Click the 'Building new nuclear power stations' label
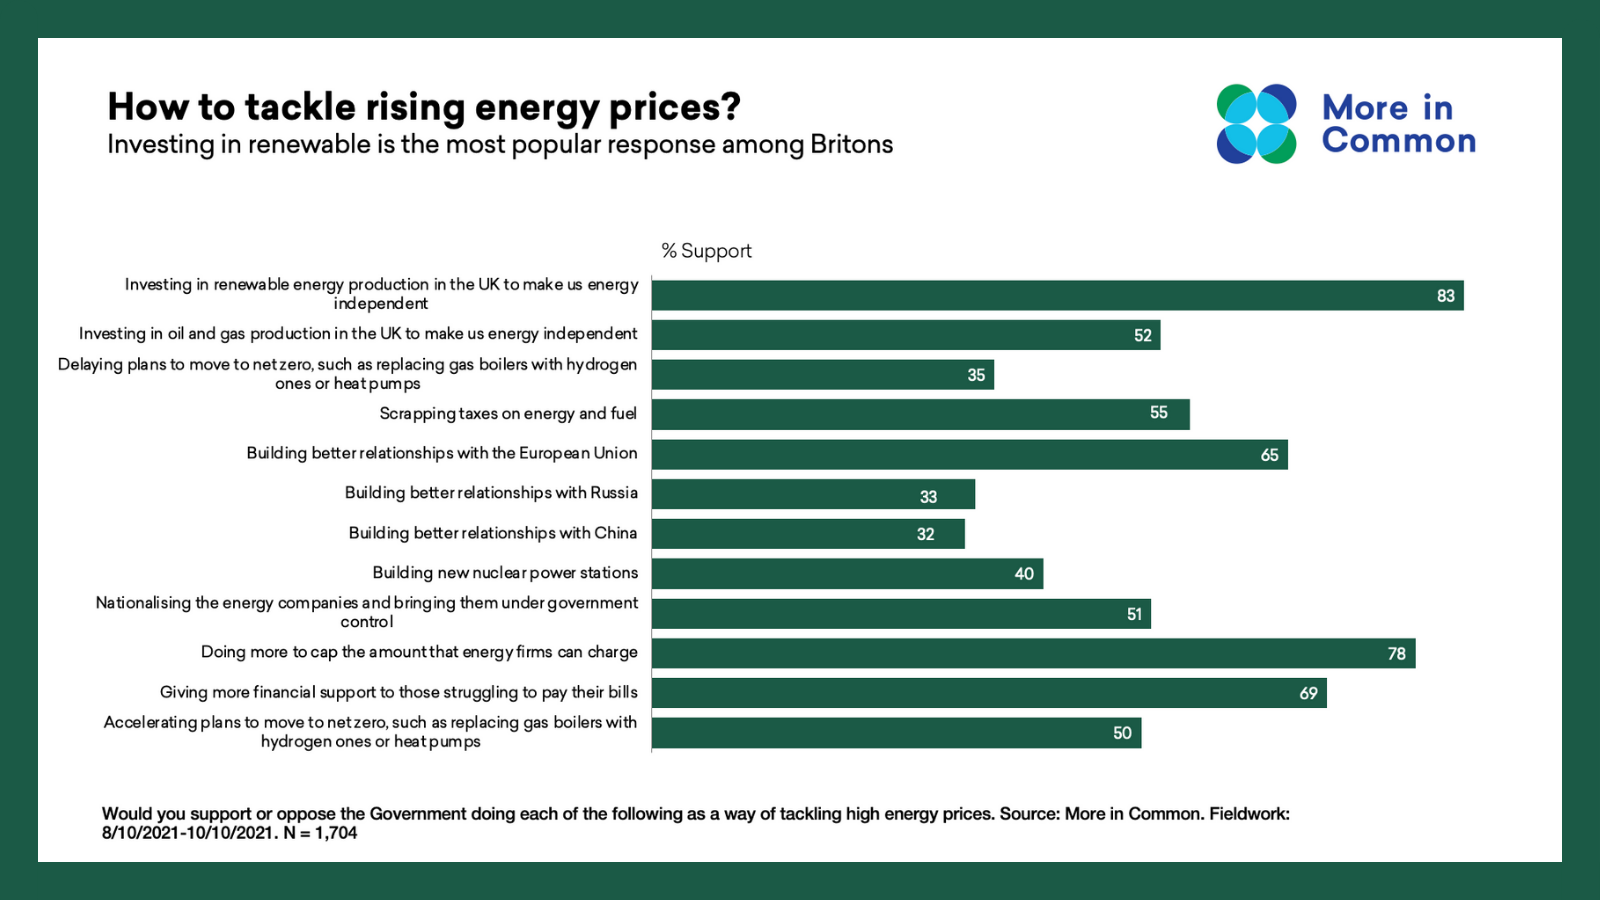 [x=505, y=573]
